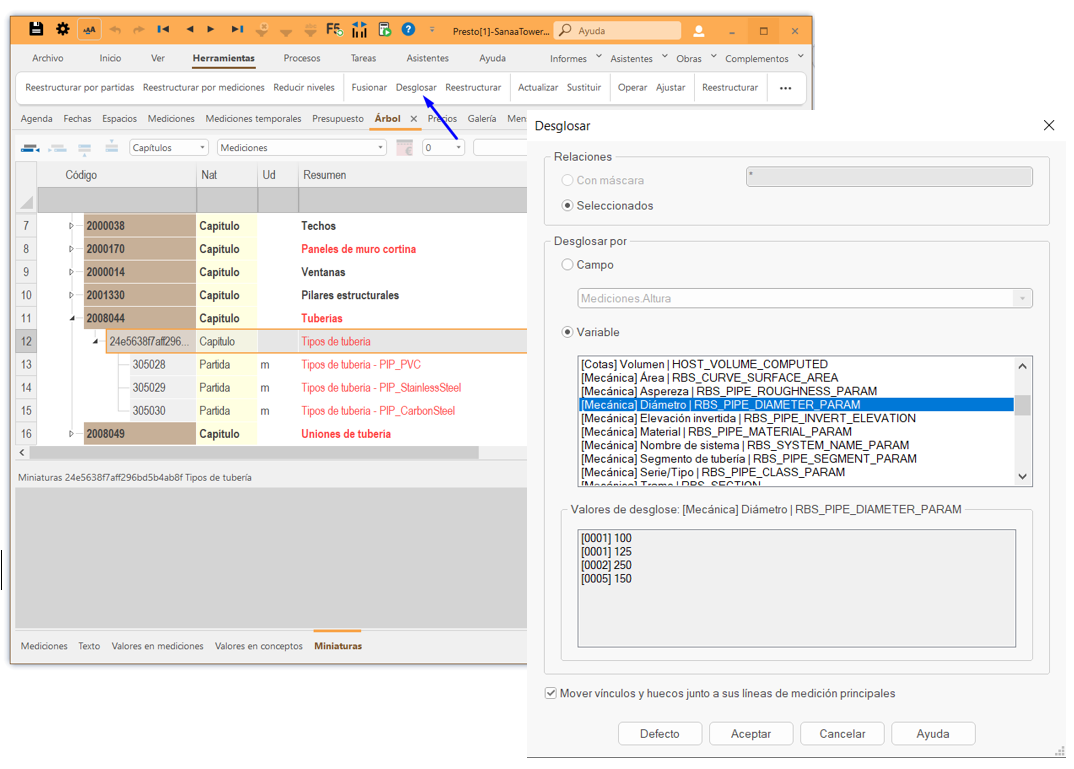Click the top-left select-all grid corner
The width and height of the screenshot is (1074, 769).
coord(26,201)
